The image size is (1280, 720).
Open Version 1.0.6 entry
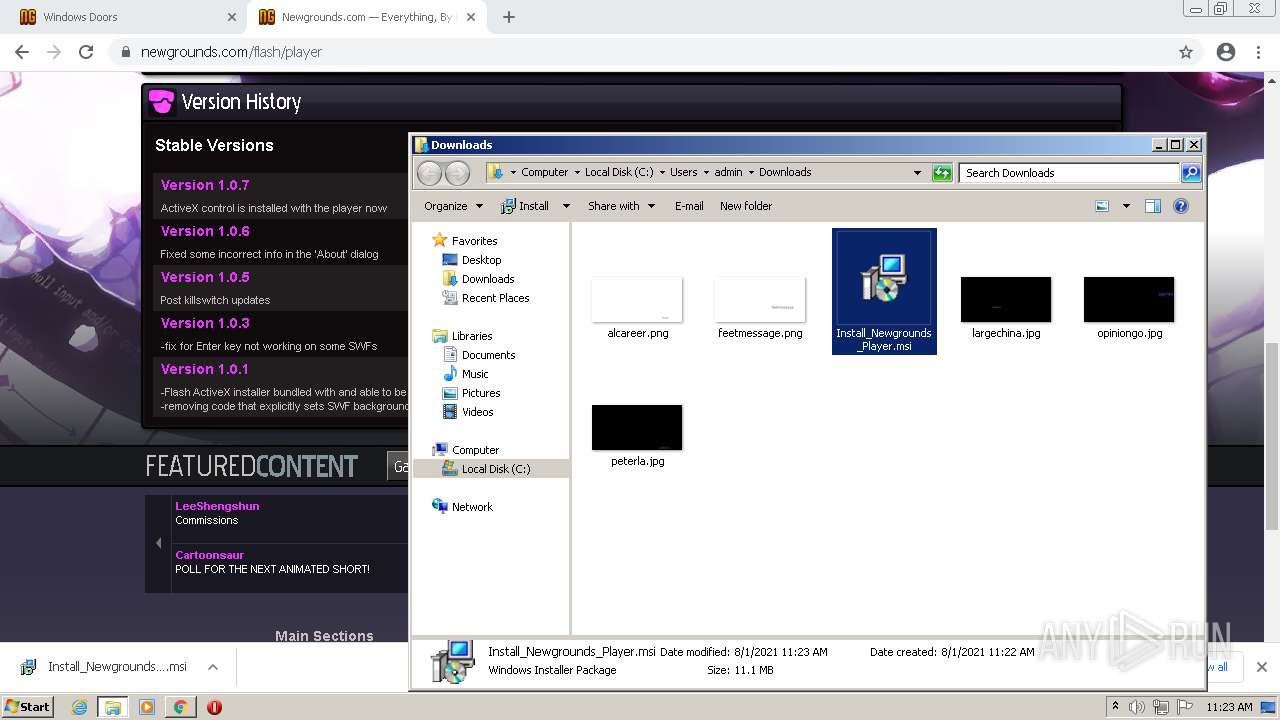click(205, 231)
